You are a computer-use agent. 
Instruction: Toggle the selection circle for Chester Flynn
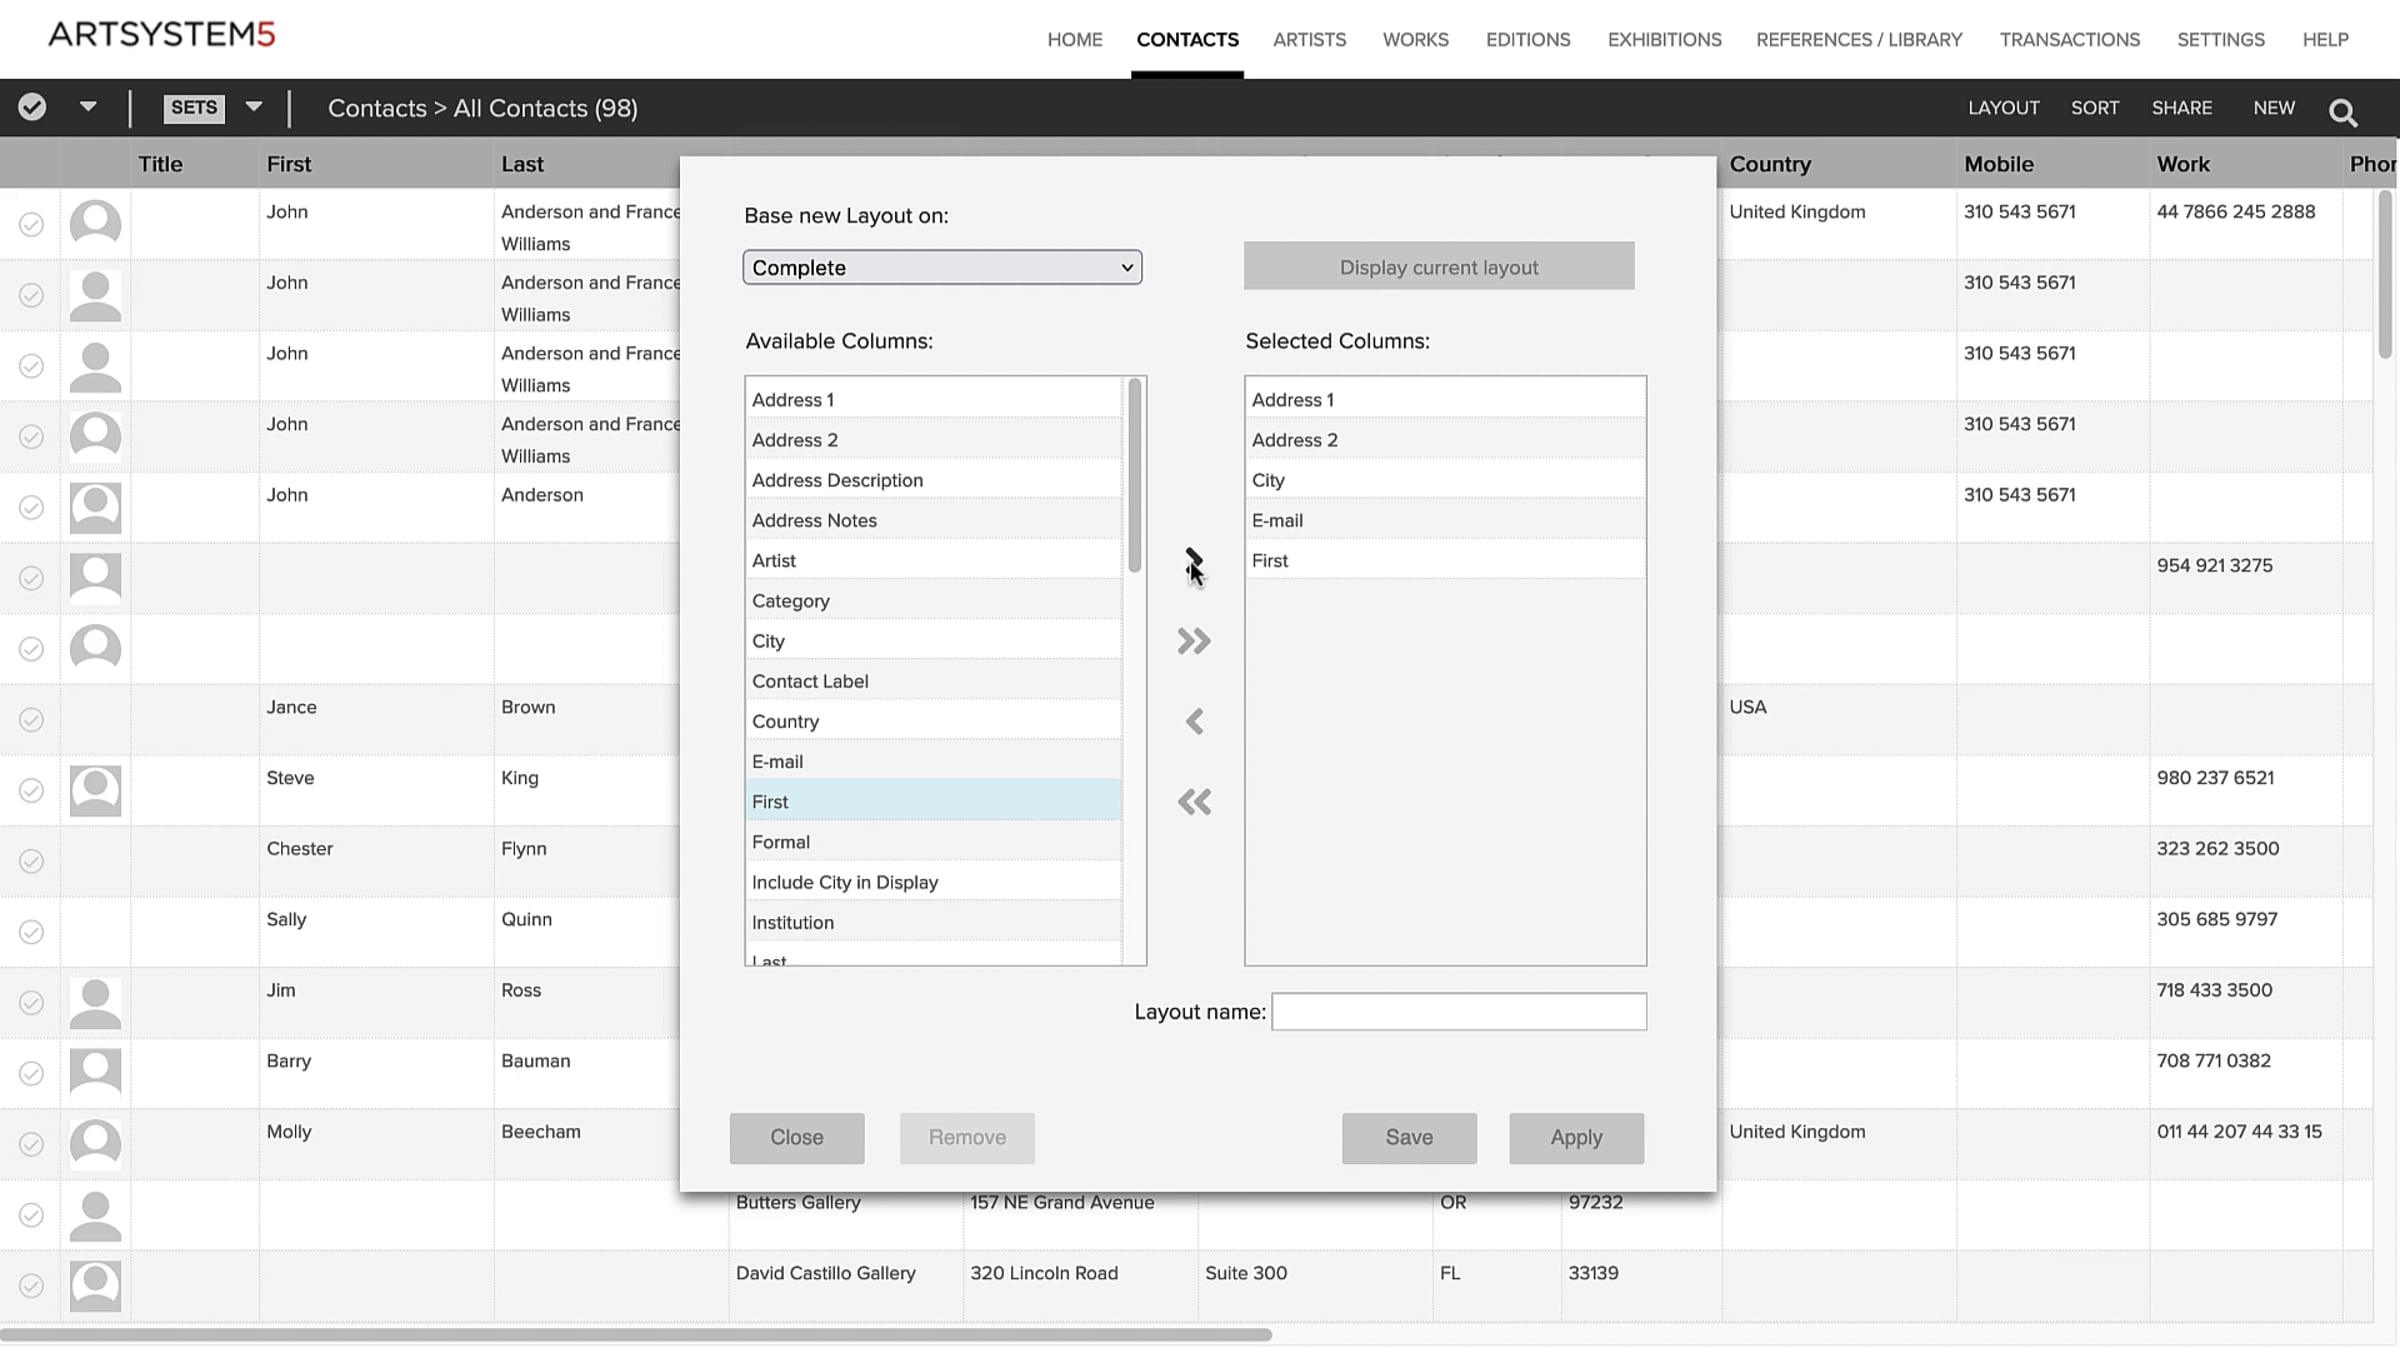coord(32,861)
